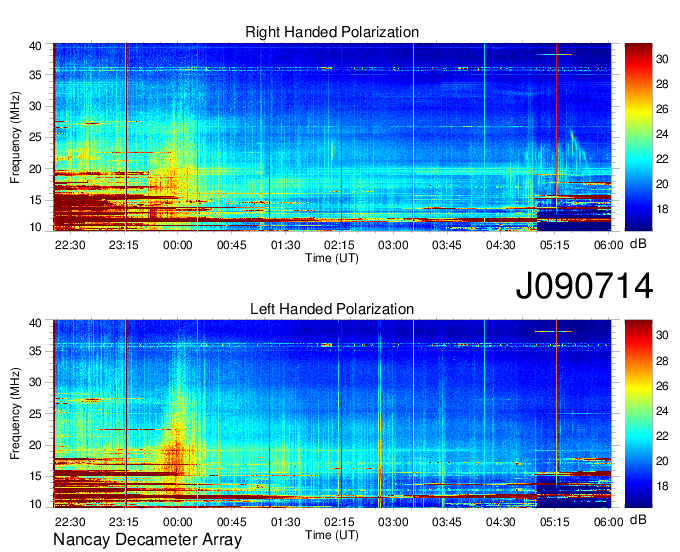
Task: Click the '35' frequency tick on the top plot
Action: [35, 75]
